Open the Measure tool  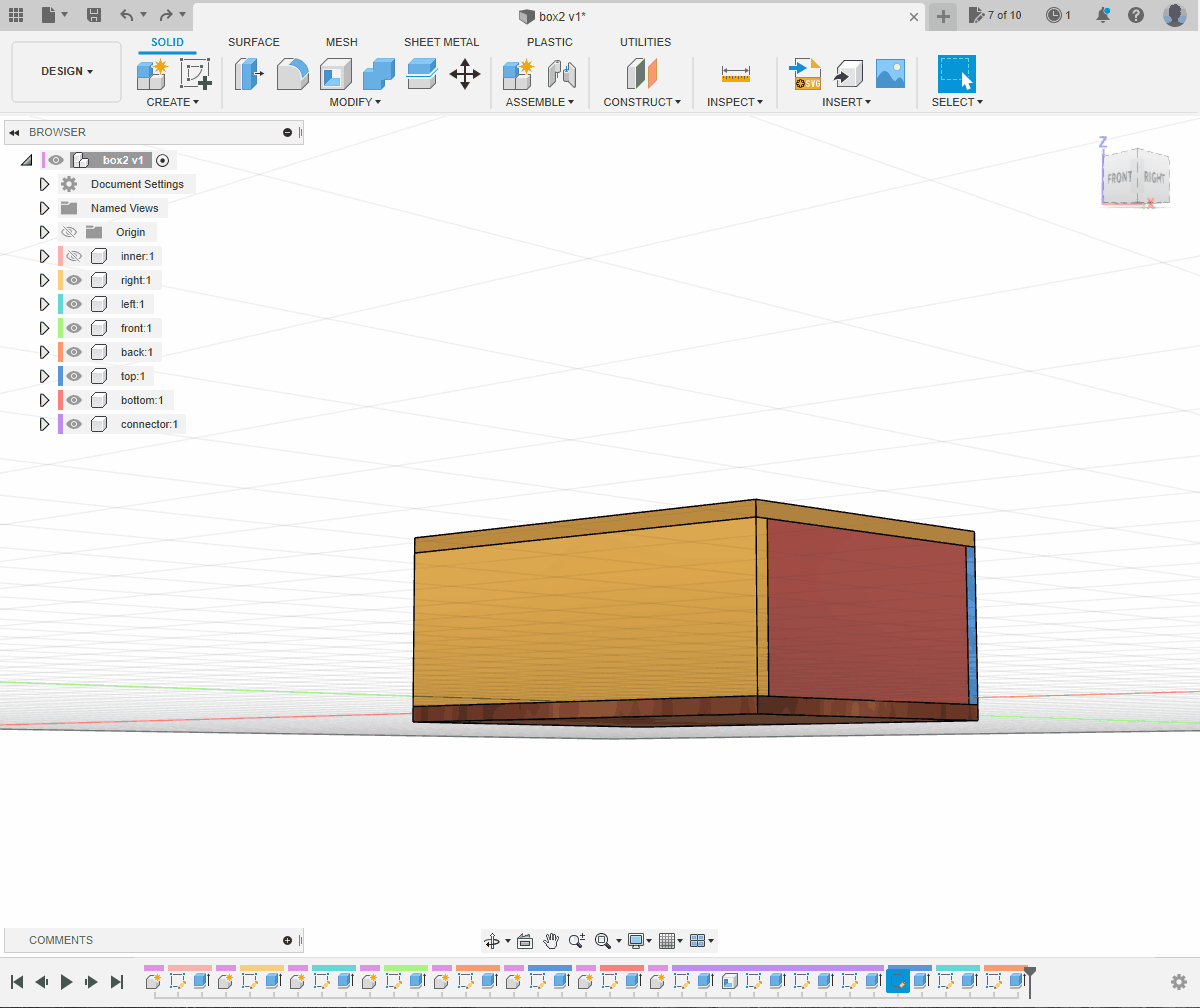click(x=735, y=74)
